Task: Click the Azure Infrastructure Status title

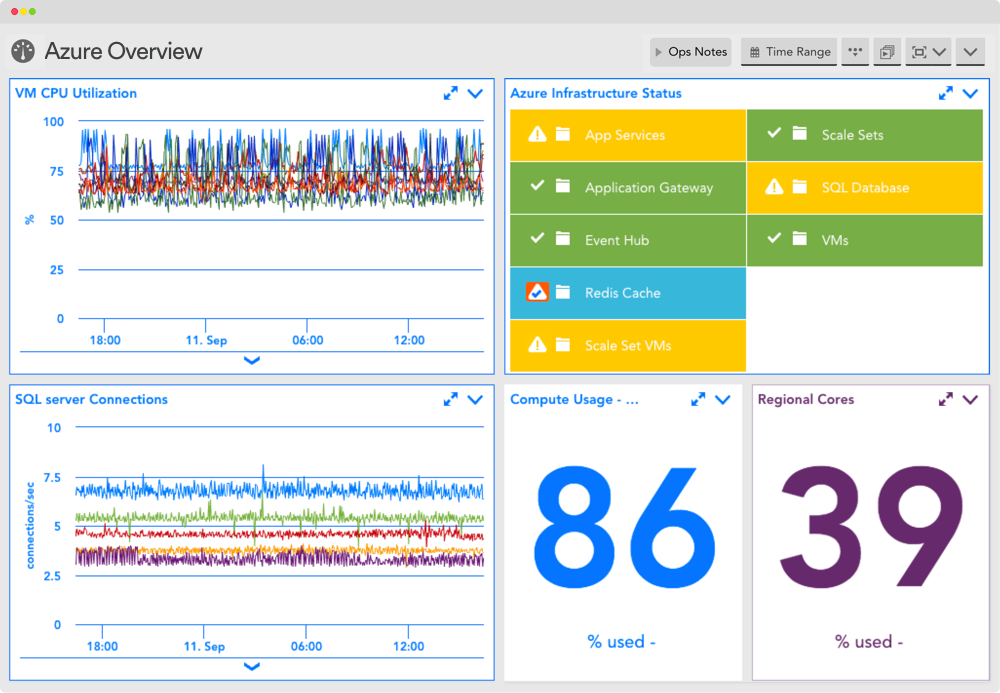Action: (596, 93)
